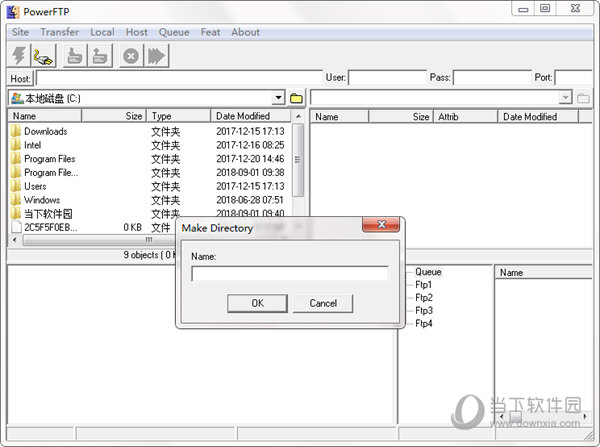Click the PowerFTP title bar app icon
The height and width of the screenshot is (447, 600).
[13, 12]
